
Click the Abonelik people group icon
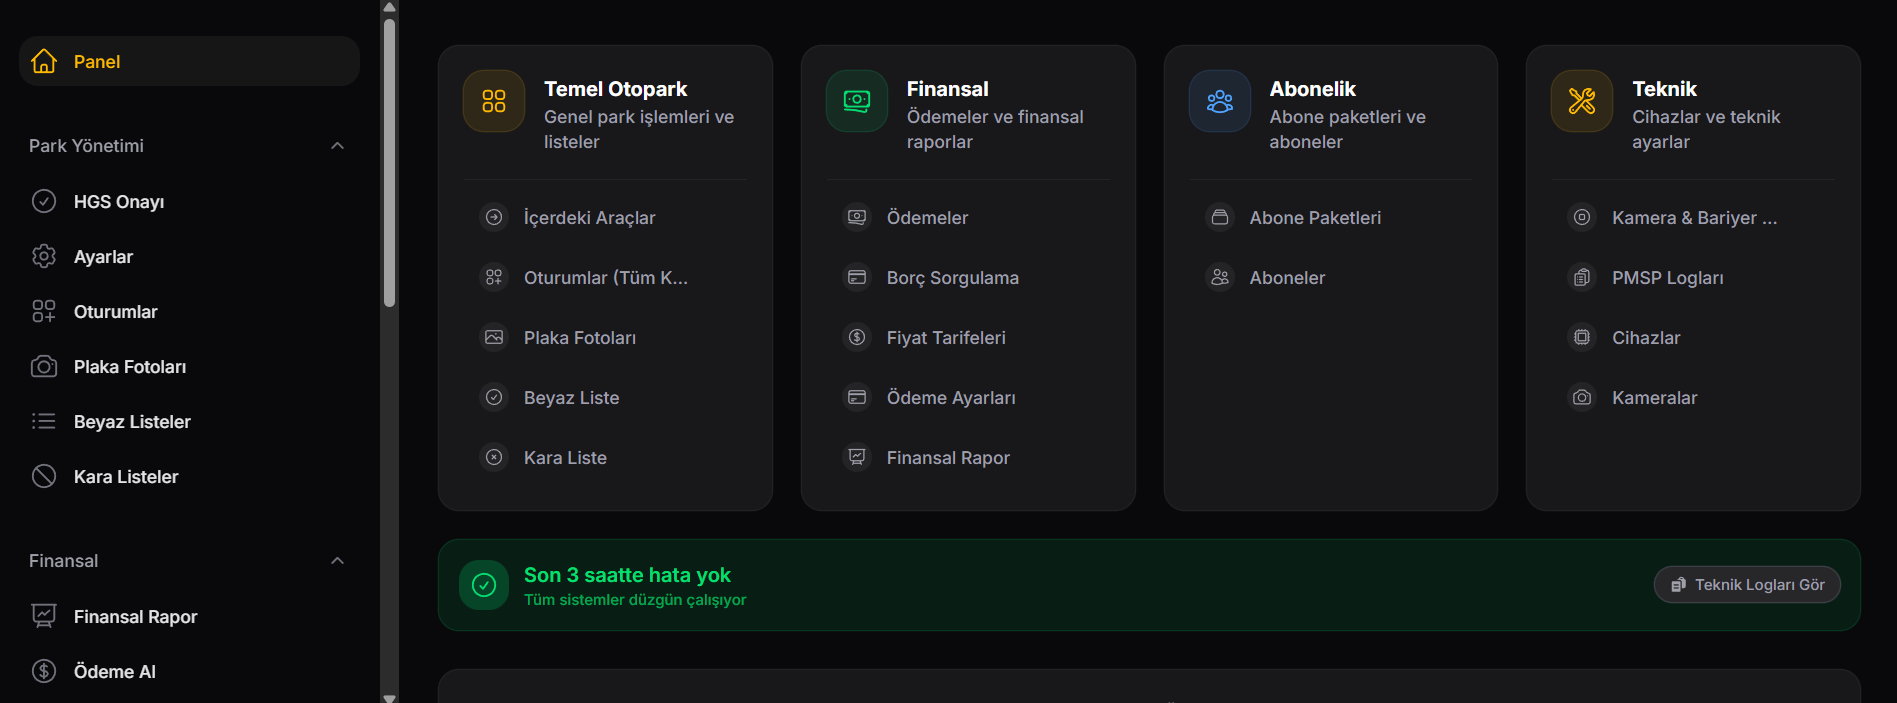click(1220, 101)
